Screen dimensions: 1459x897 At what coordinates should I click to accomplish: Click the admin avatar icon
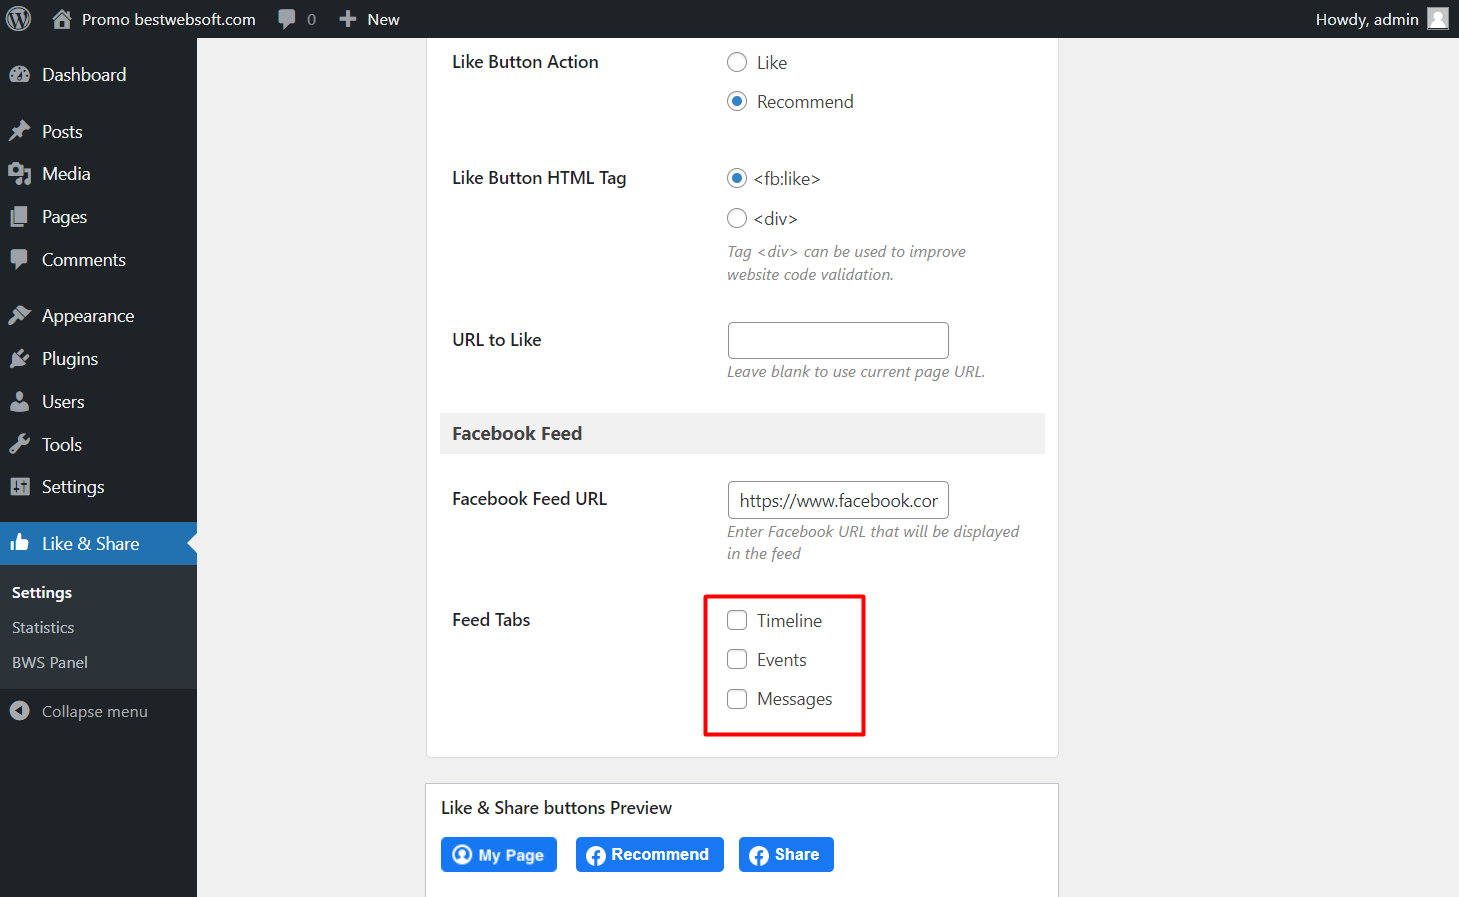pyautogui.click(x=1438, y=19)
